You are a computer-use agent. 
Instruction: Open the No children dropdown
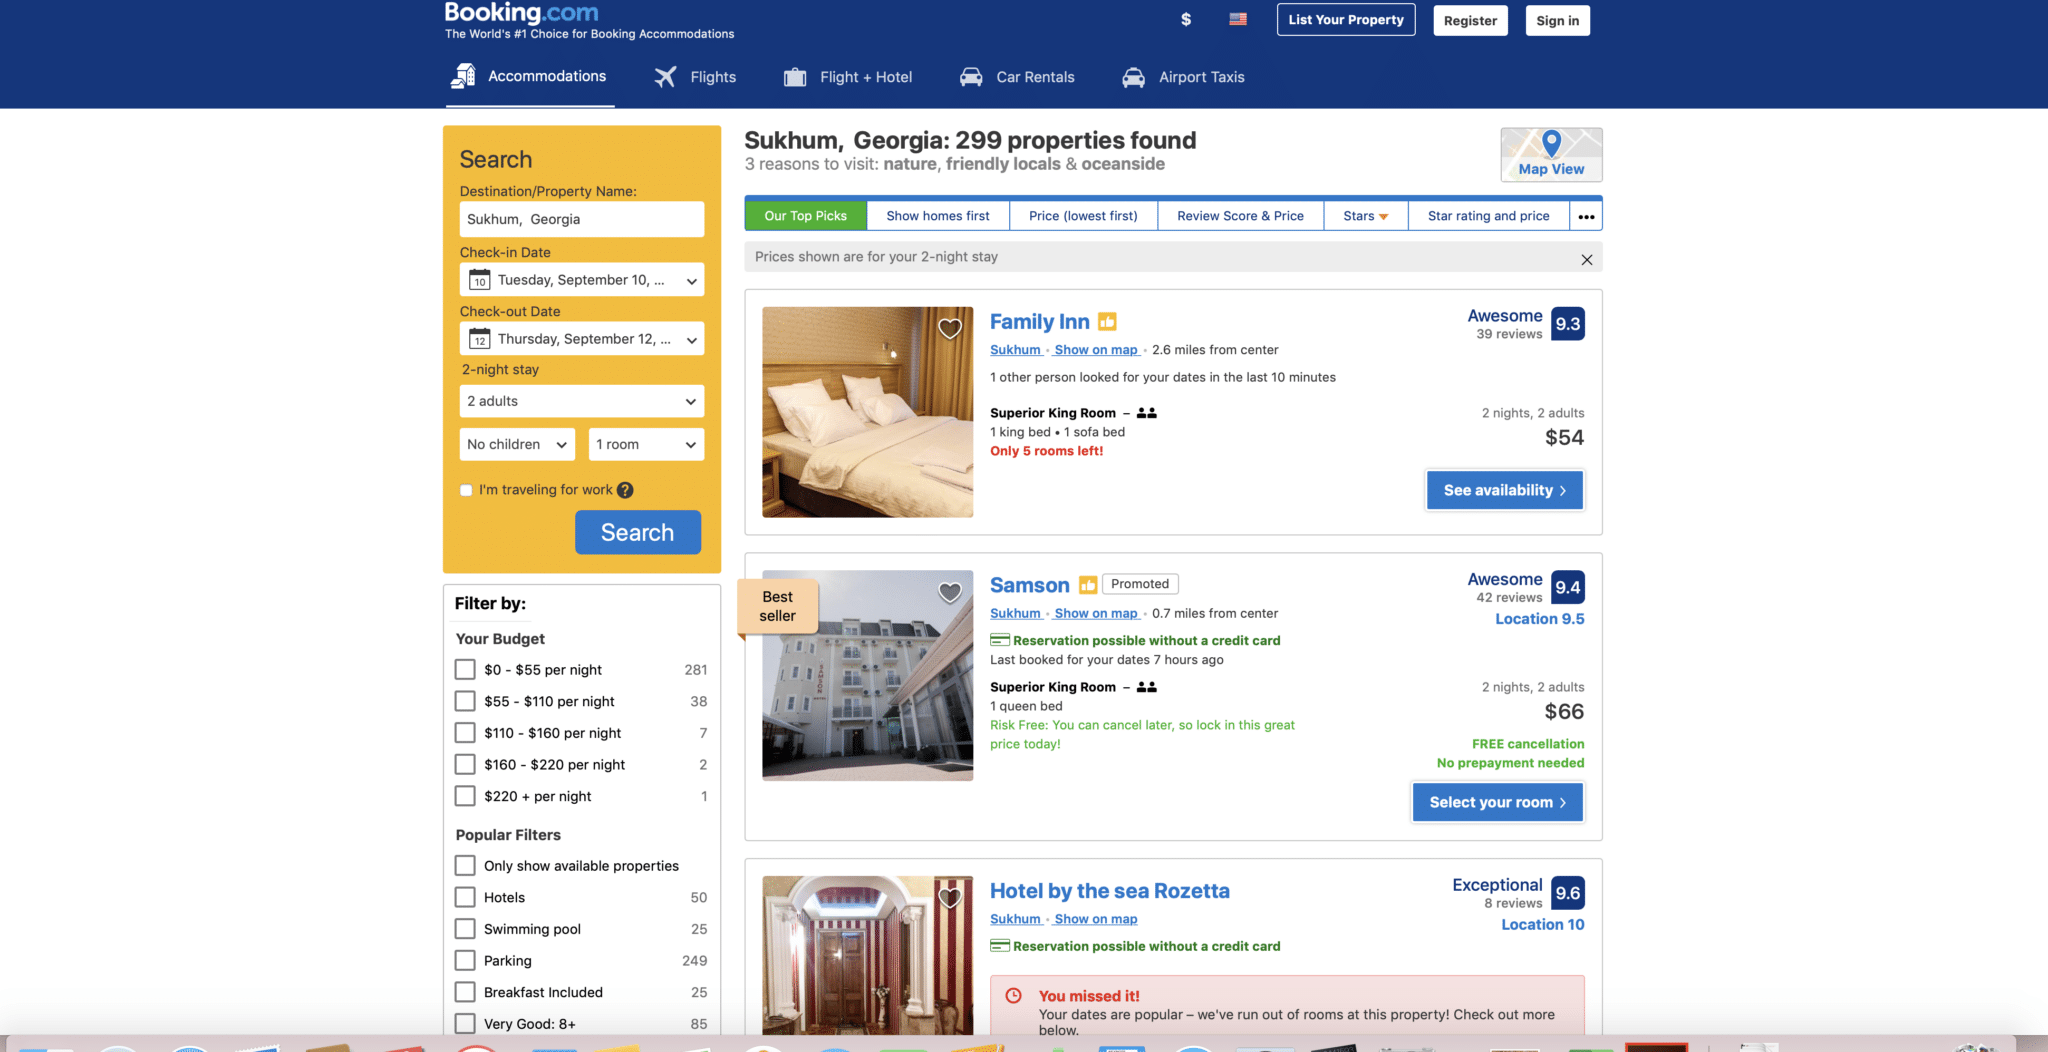pyautogui.click(x=517, y=444)
